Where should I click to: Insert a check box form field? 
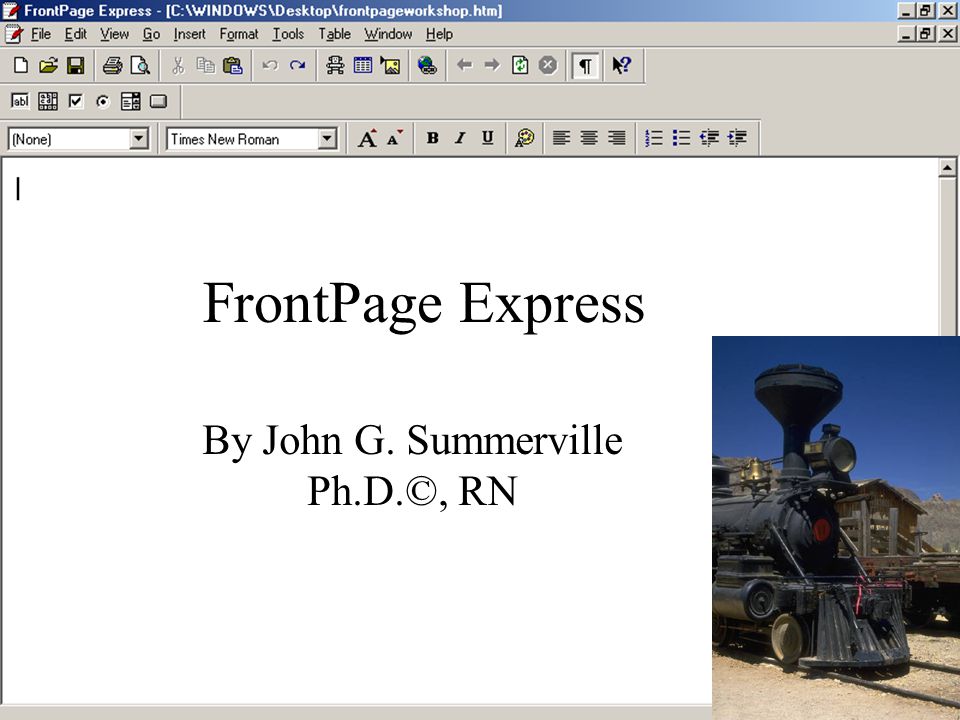(x=75, y=102)
